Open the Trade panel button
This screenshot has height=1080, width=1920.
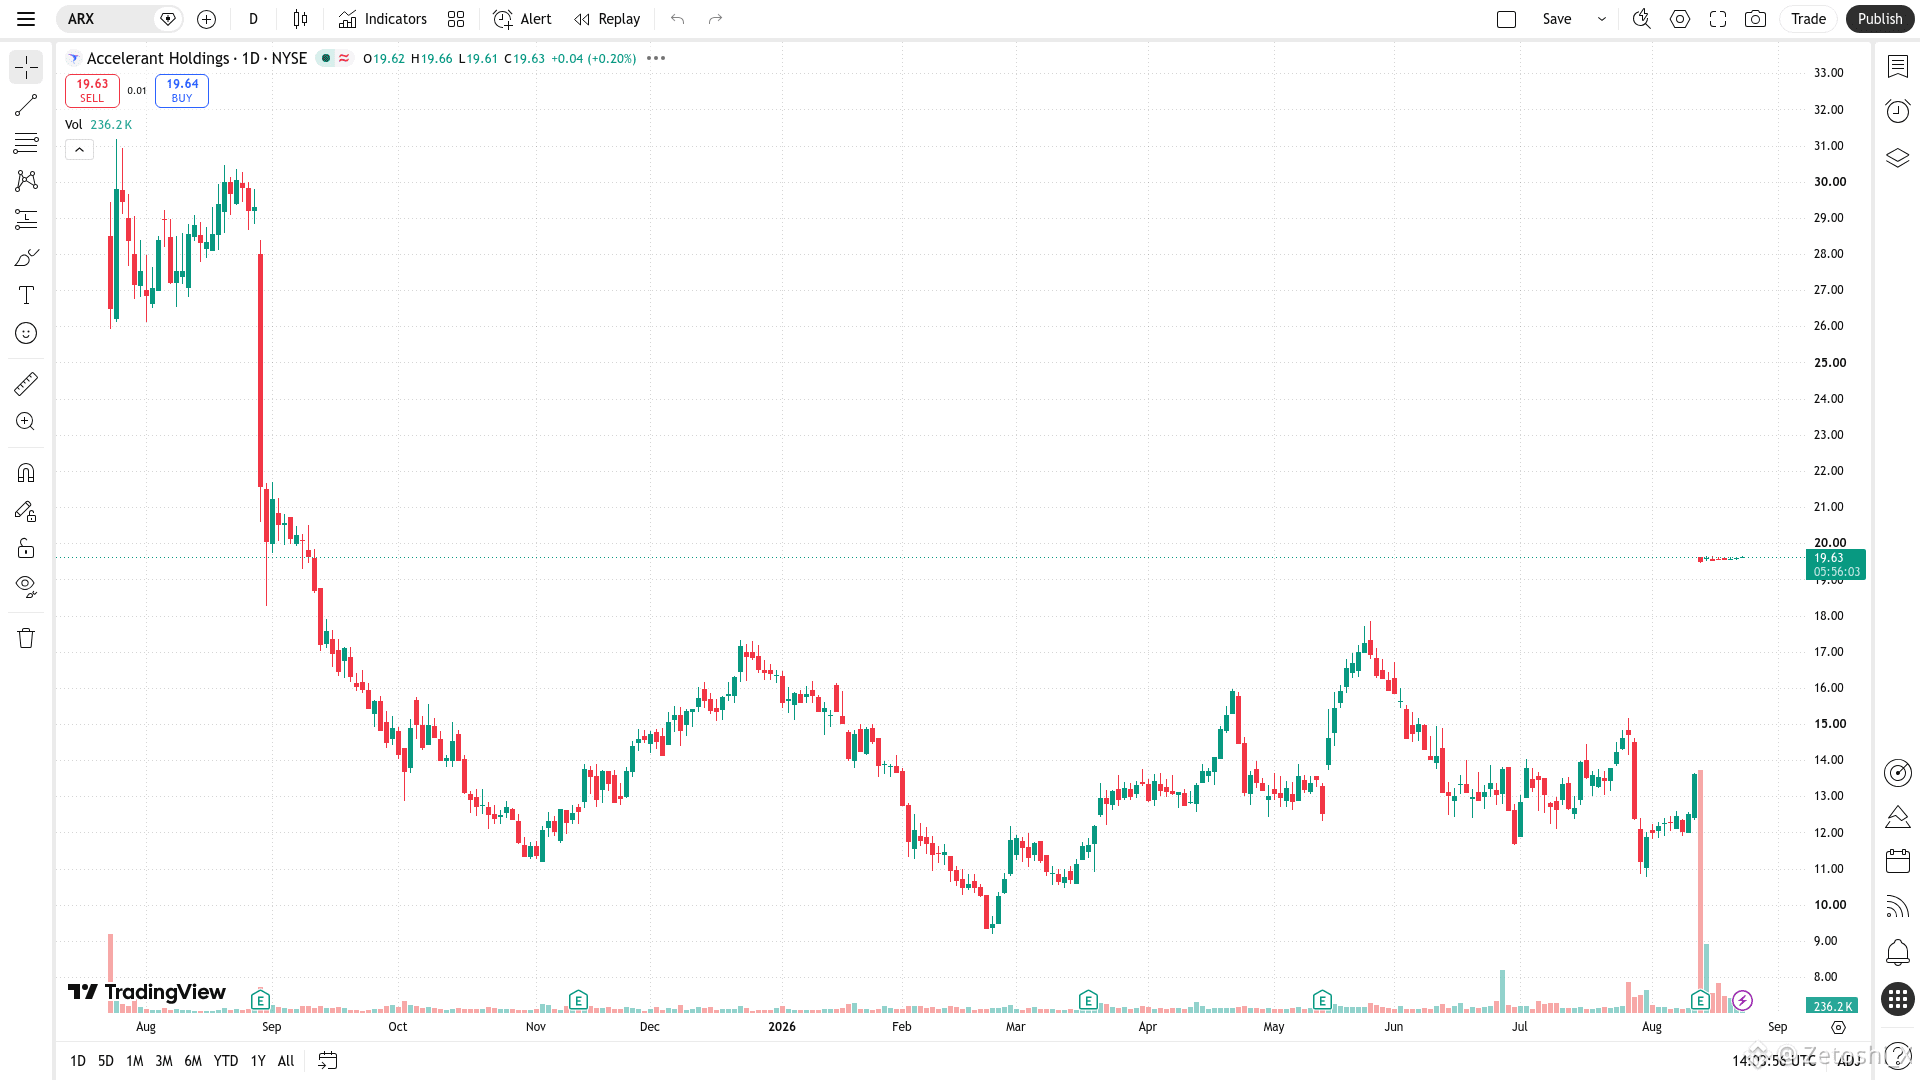[1808, 19]
